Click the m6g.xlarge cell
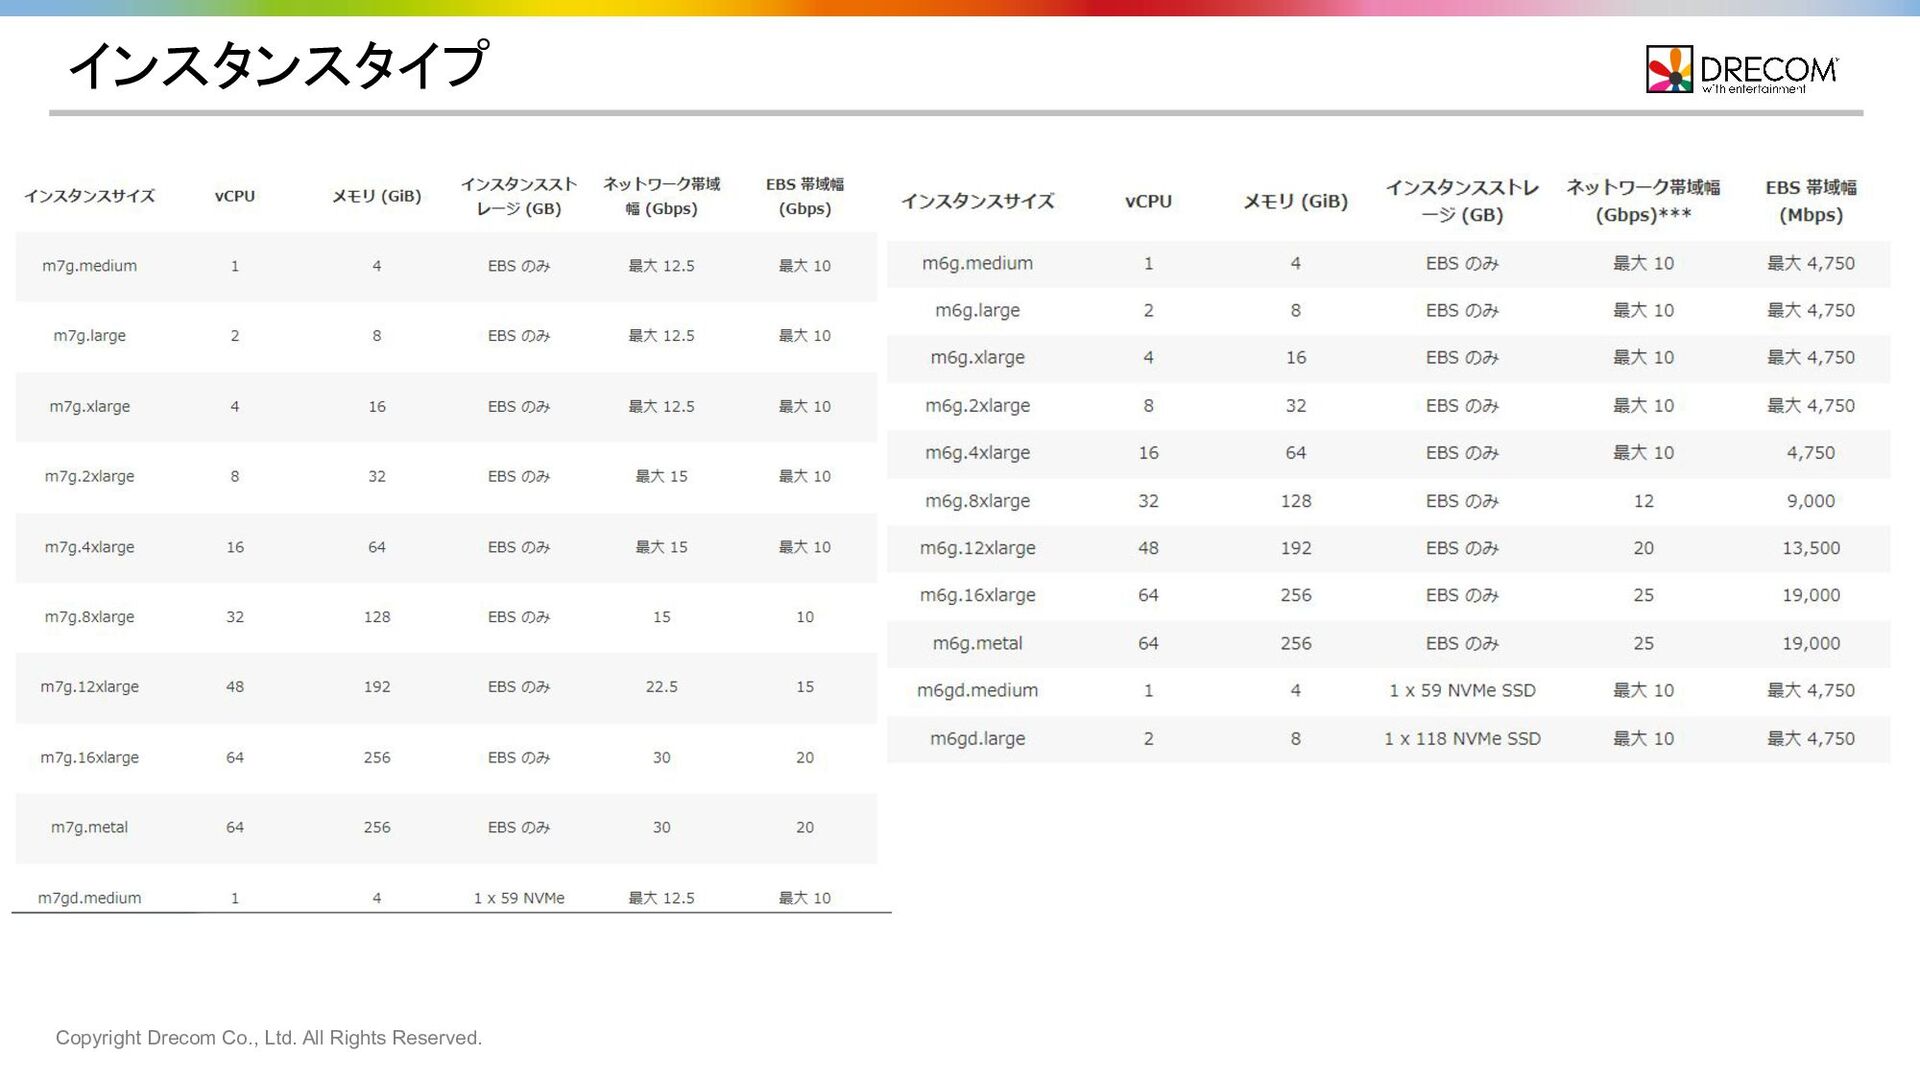Viewport: 1920px width, 1080px height. tap(977, 357)
